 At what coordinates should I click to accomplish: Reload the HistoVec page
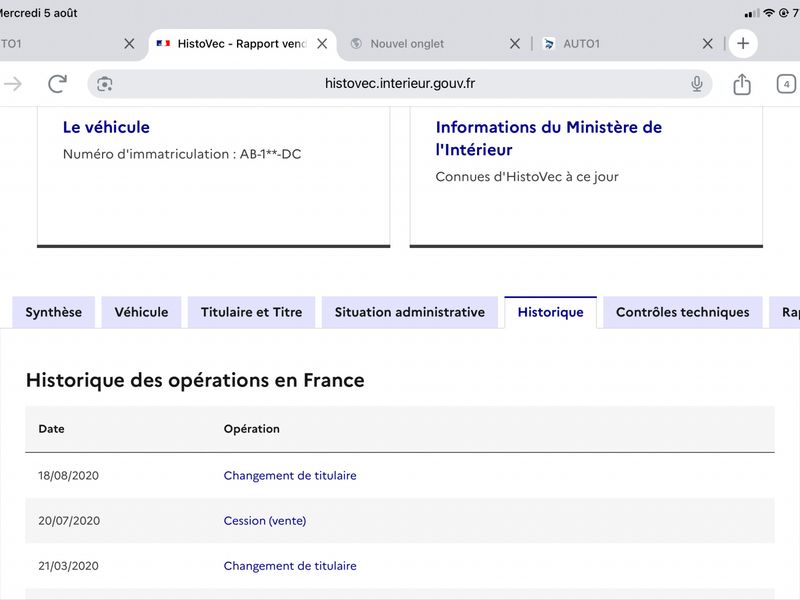tap(57, 84)
